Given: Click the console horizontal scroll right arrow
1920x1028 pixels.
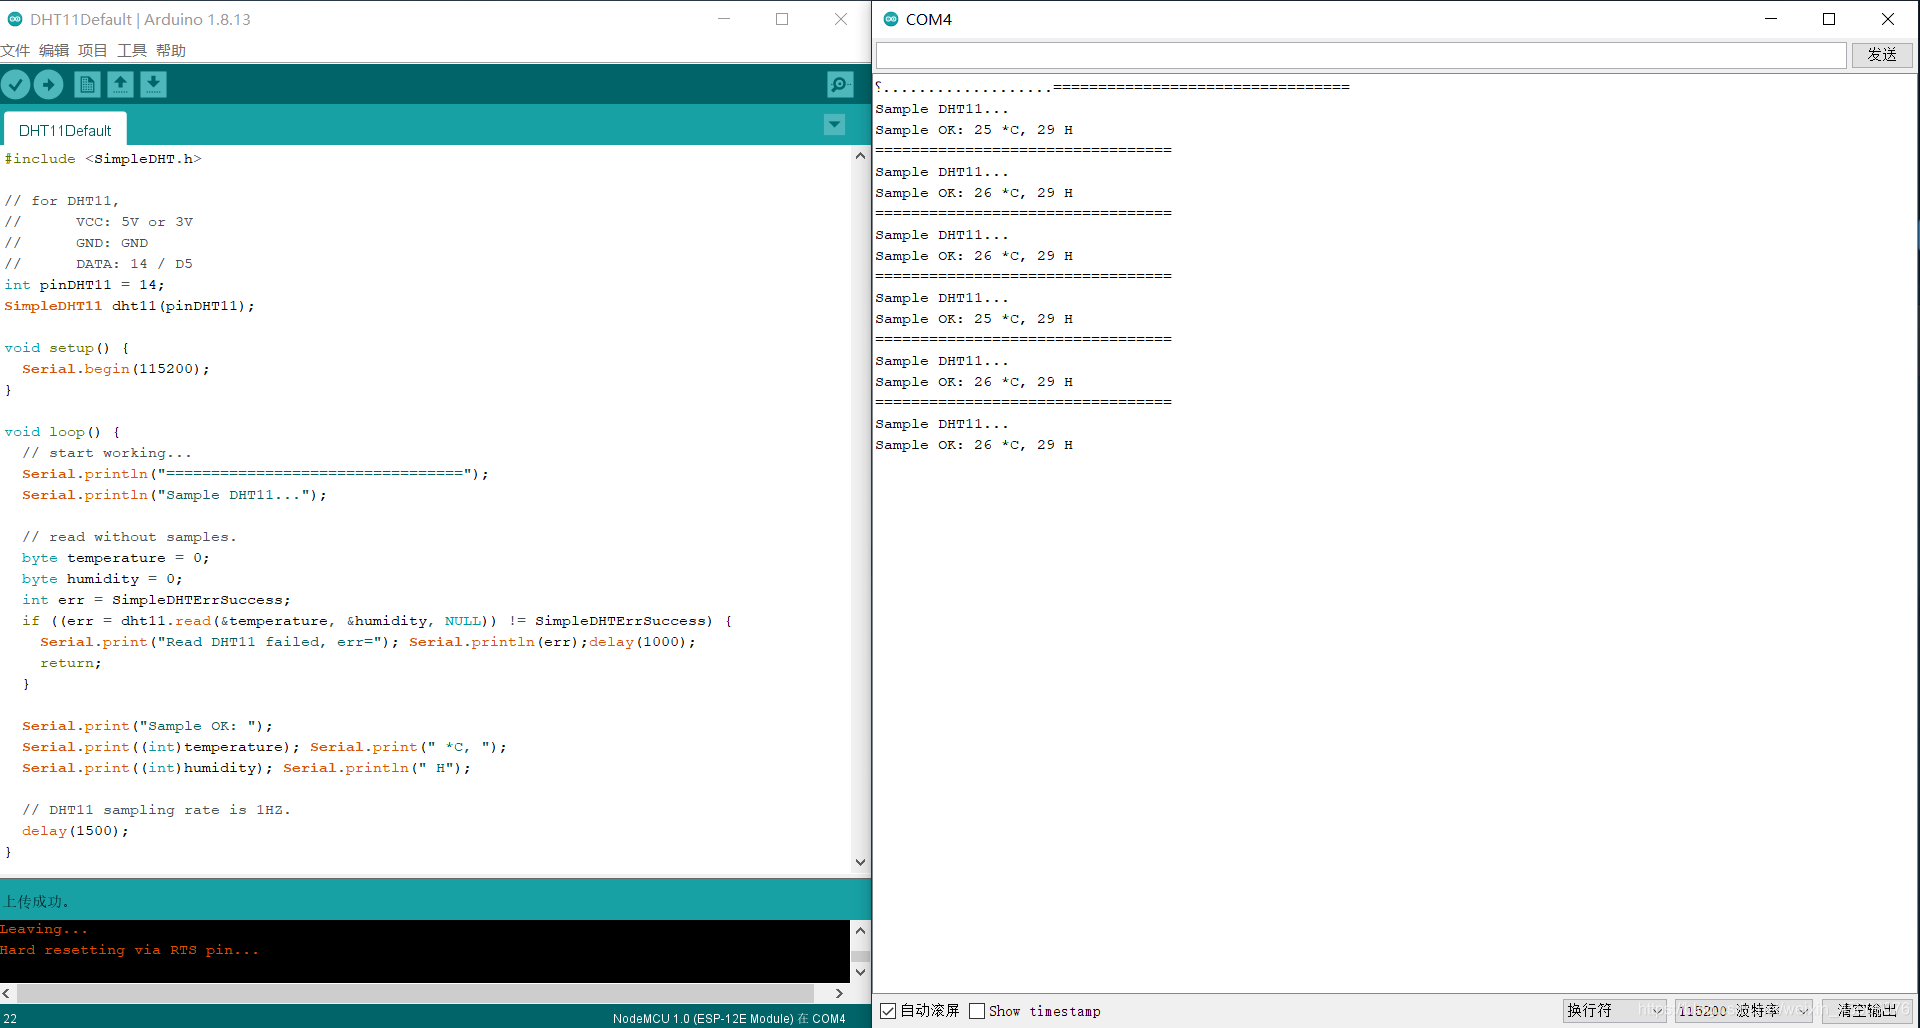Looking at the screenshot, I should pyautogui.click(x=839, y=993).
